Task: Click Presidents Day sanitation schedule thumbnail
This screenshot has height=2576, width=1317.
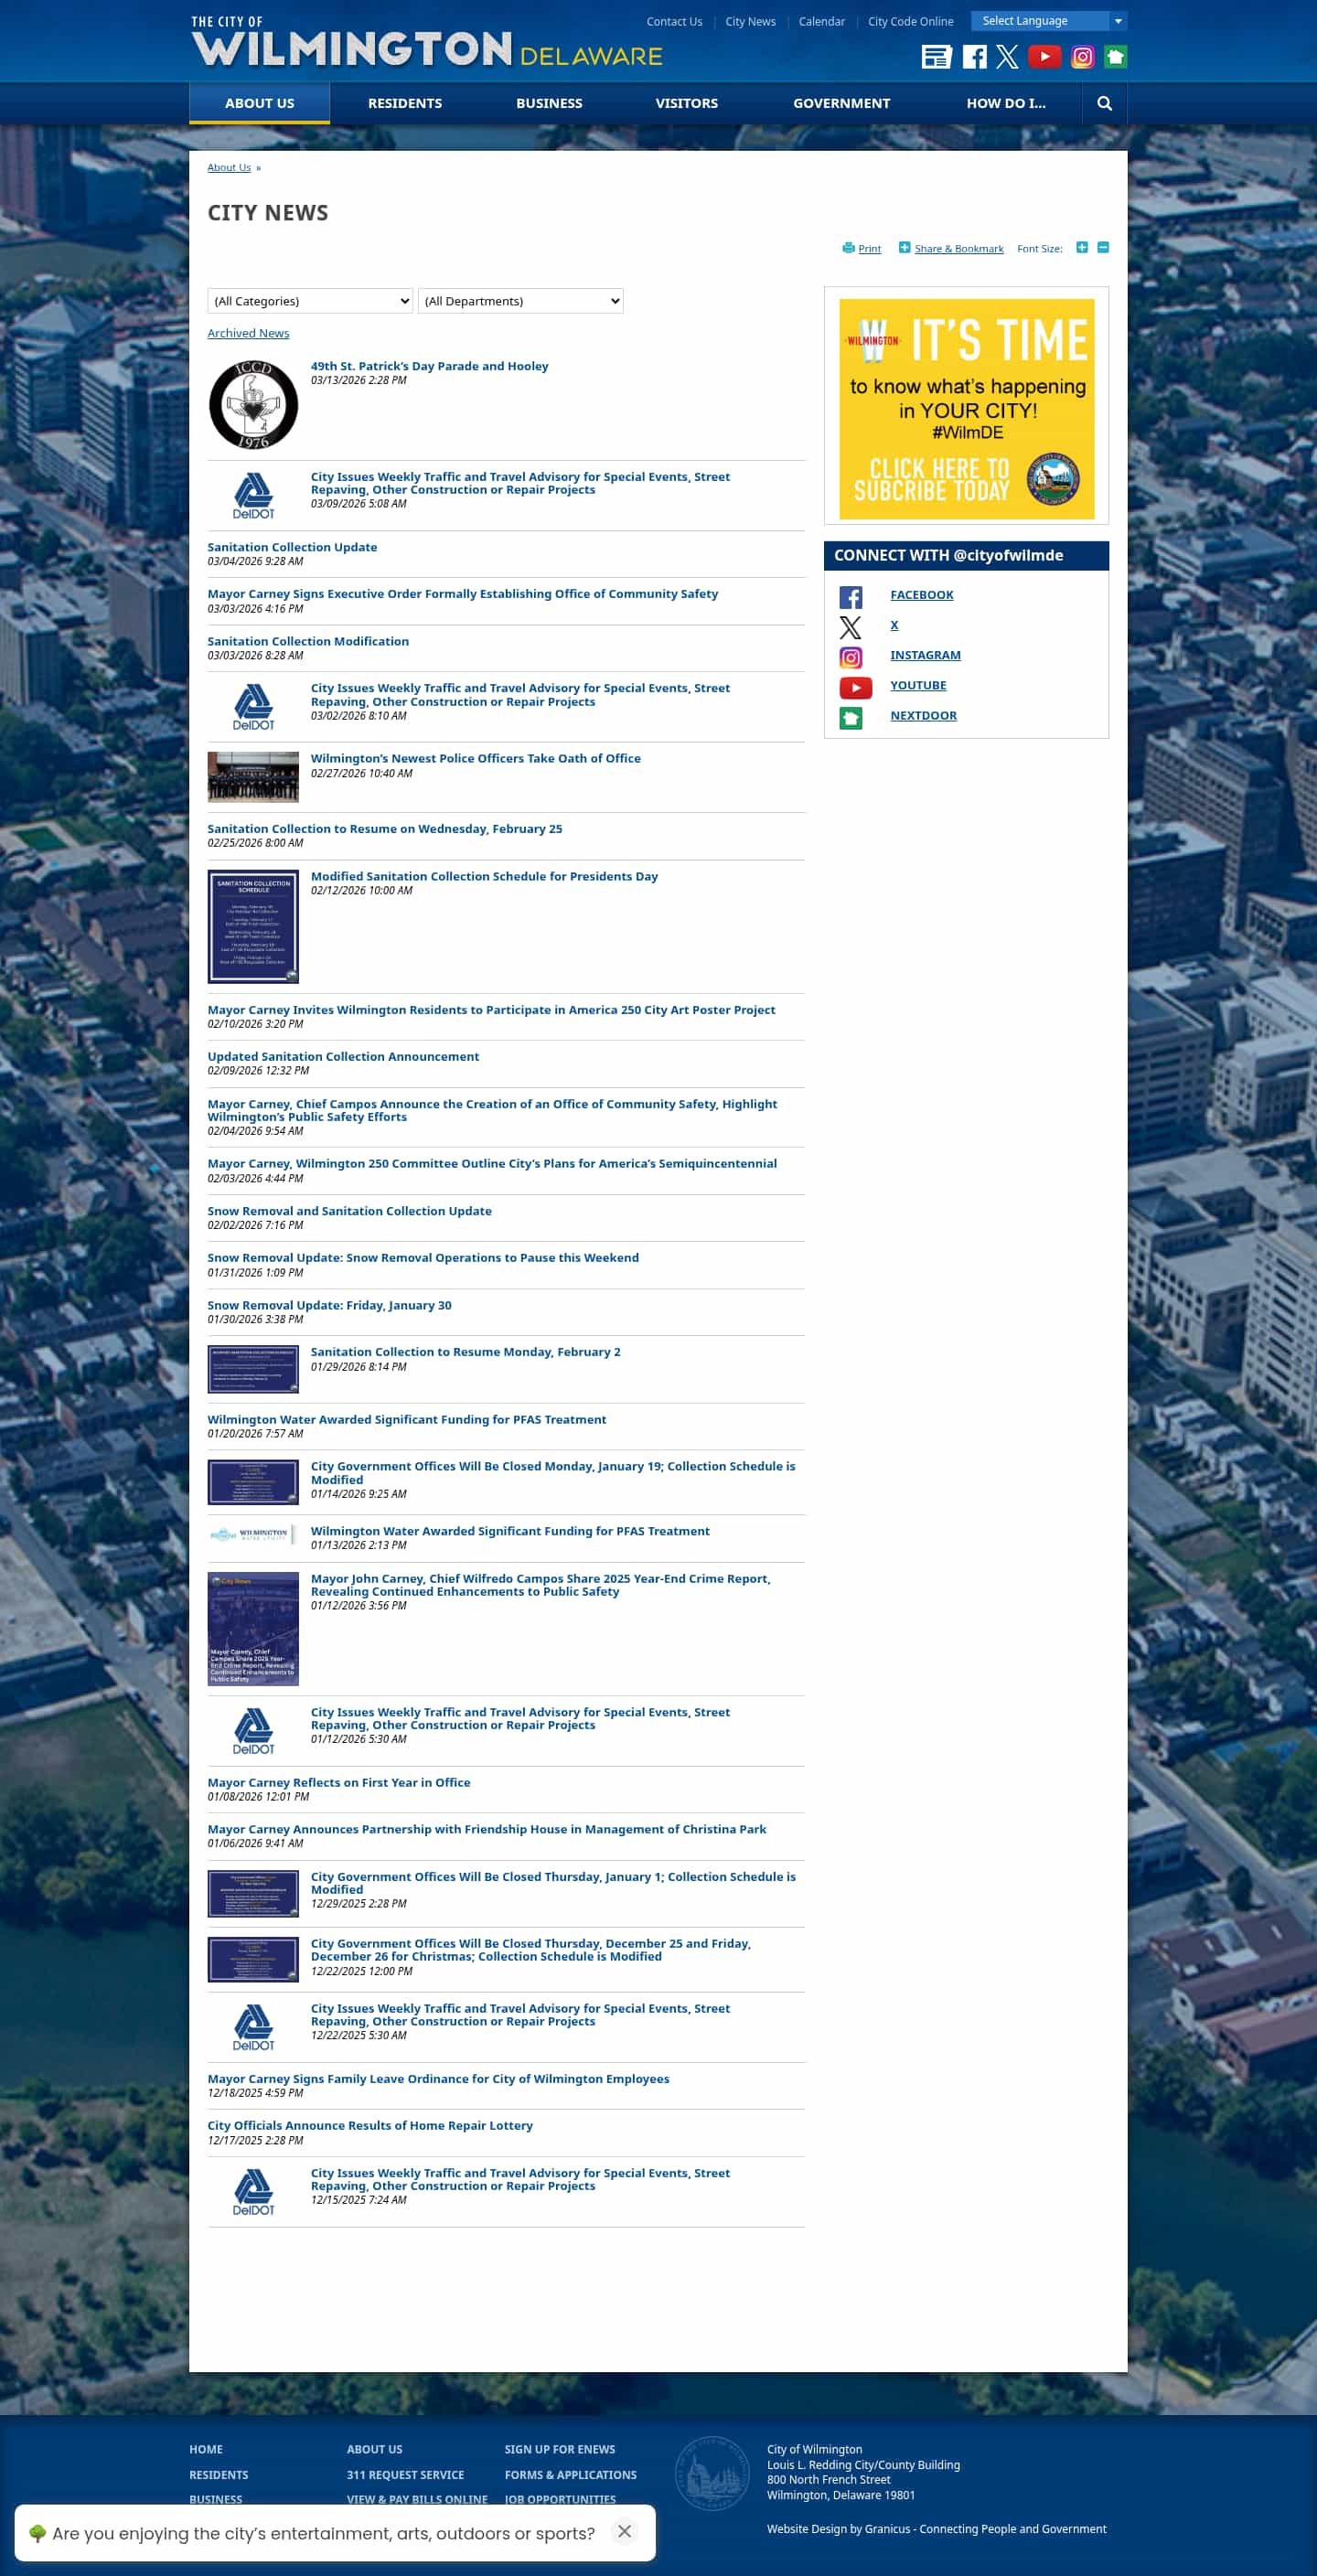Action: coord(253,926)
